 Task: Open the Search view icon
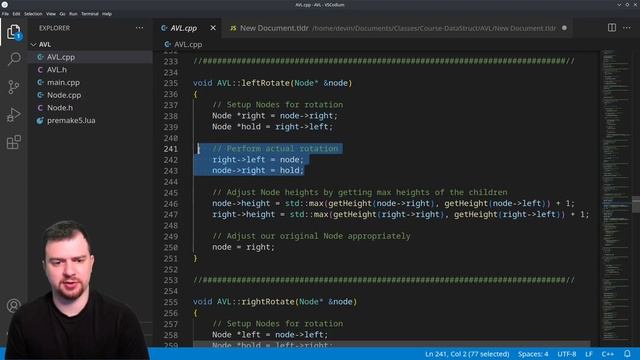[13, 59]
